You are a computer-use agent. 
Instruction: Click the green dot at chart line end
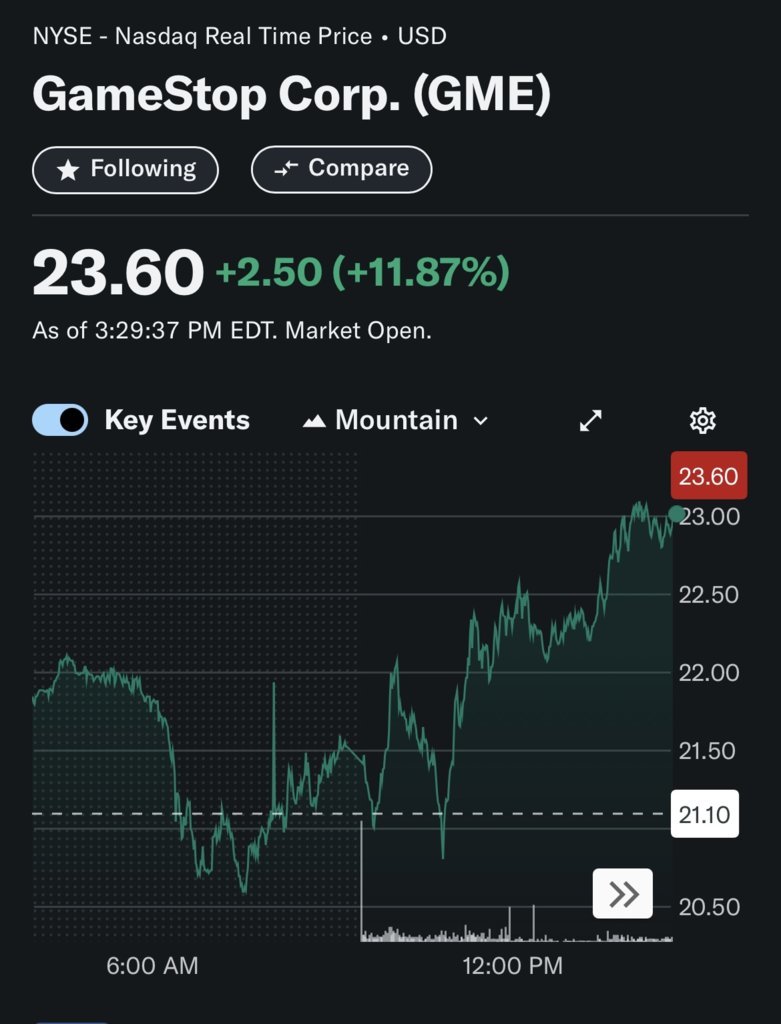tap(677, 514)
